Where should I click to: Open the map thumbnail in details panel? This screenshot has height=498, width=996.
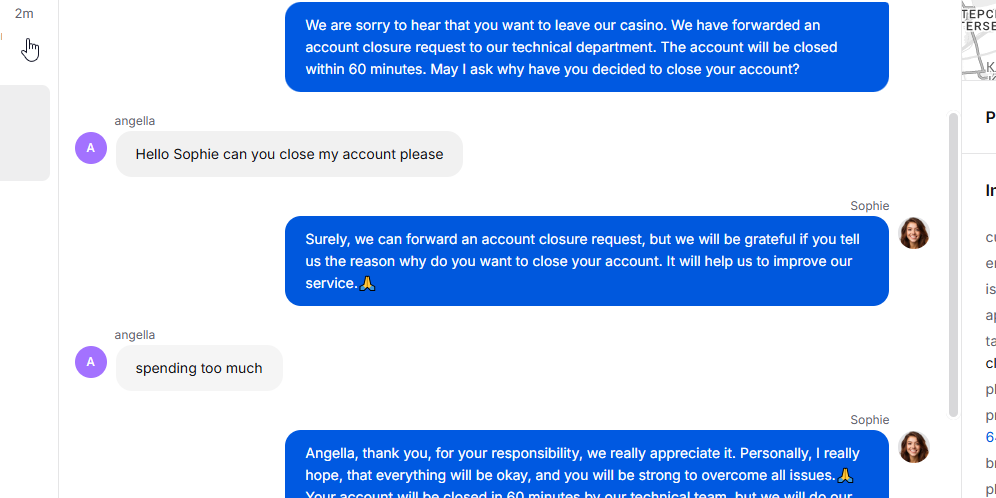pos(979,39)
